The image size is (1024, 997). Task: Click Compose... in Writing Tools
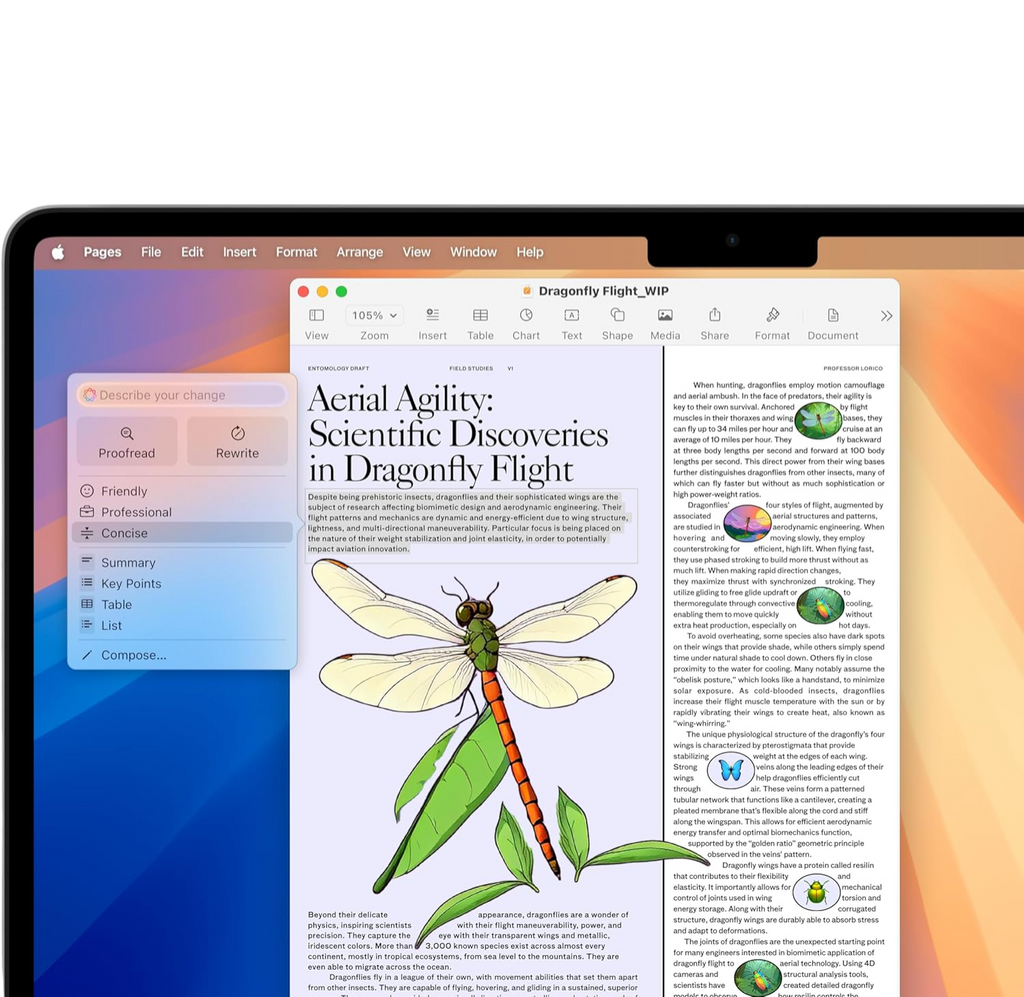(x=182, y=655)
